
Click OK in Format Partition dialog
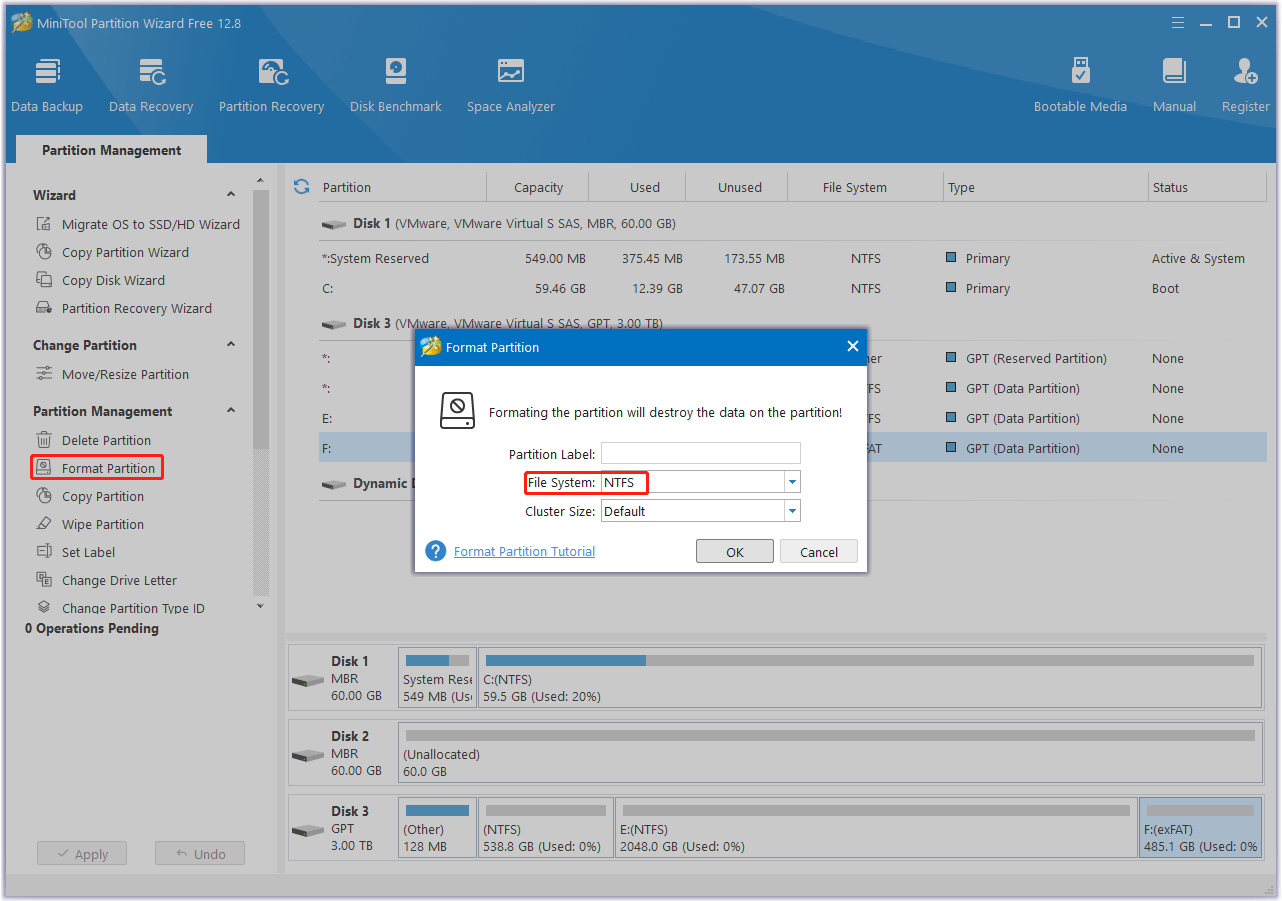click(735, 552)
